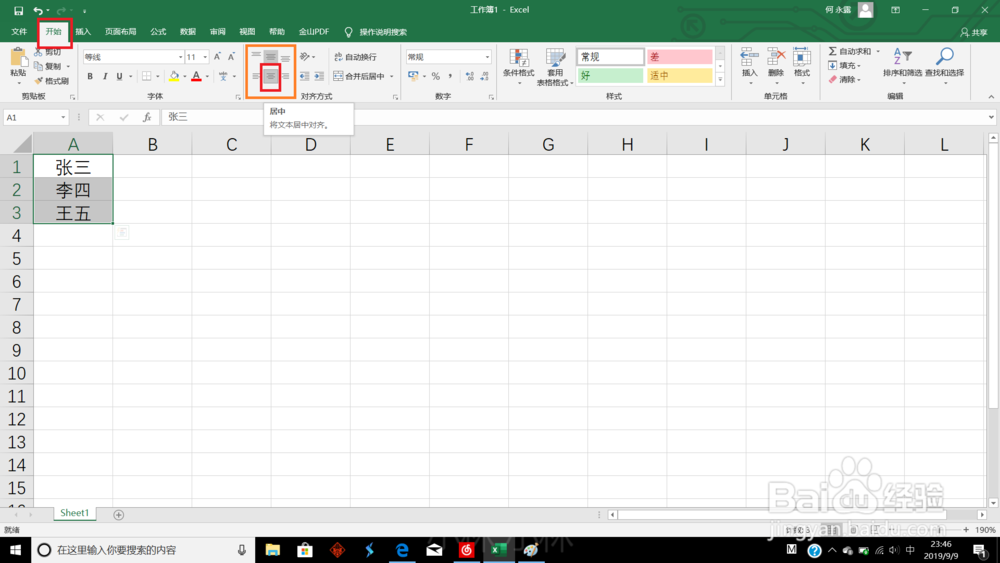Open the Clear (清除) dropdown
1000x563 pixels.
[845, 79]
